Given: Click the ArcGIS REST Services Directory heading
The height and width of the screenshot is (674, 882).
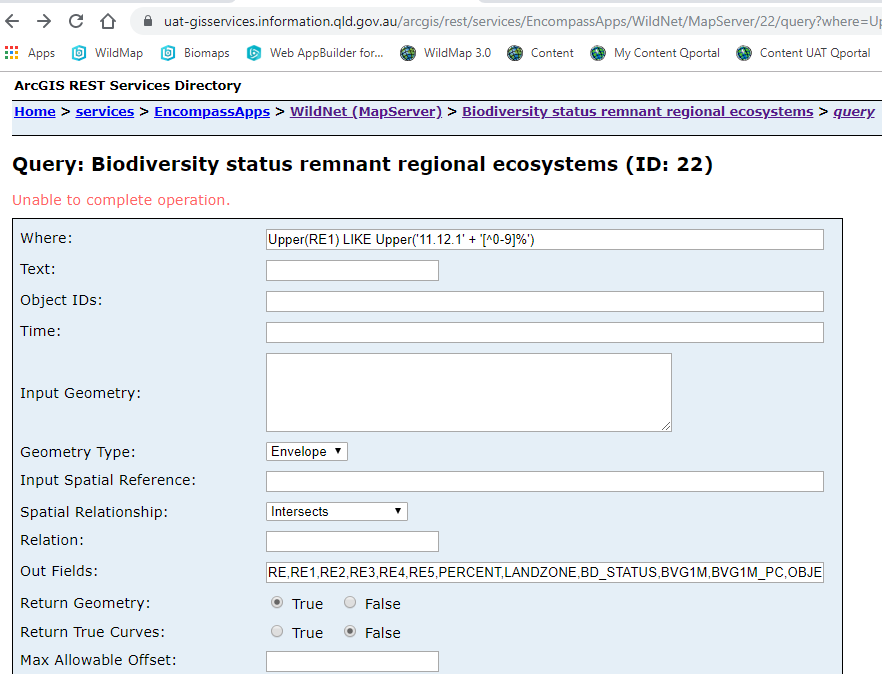Looking at the screenshot, I should (128, 86).
